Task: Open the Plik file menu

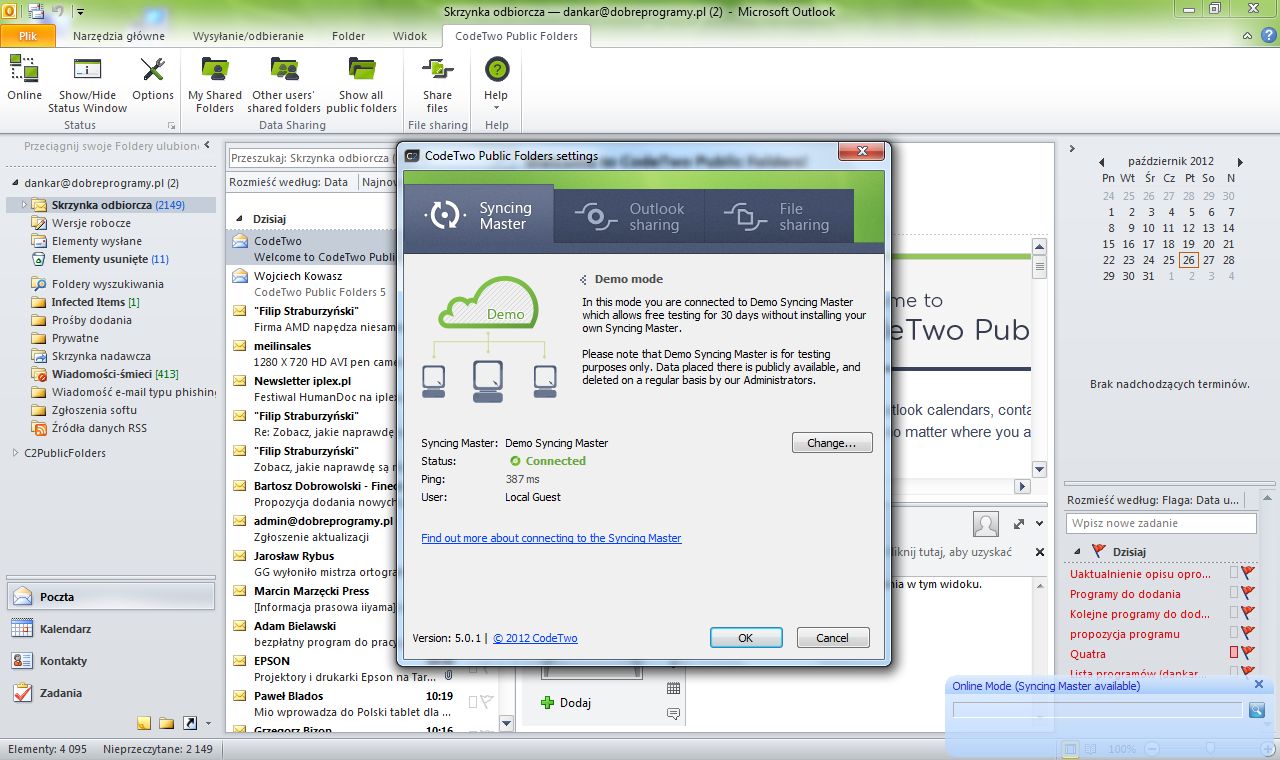Action: [x=28, y=36]
